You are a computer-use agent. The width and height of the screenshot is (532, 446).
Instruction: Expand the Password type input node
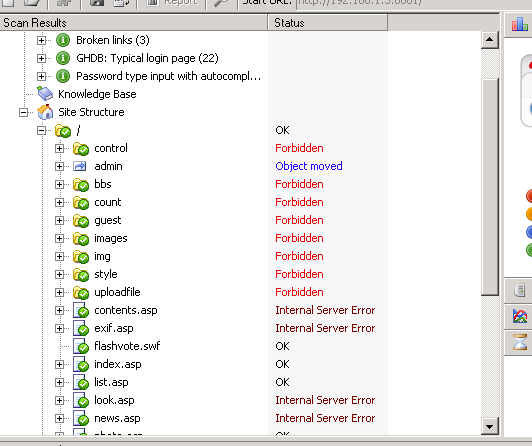[x=41, y=76]
